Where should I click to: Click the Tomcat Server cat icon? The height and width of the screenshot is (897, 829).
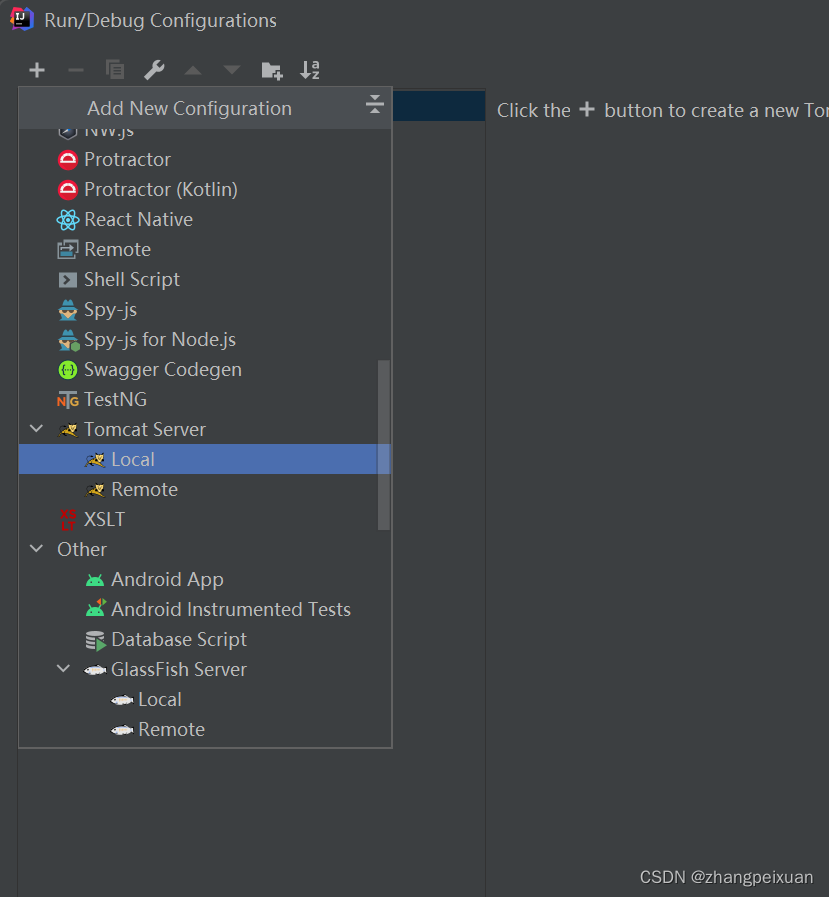click(x=68, y=430)
